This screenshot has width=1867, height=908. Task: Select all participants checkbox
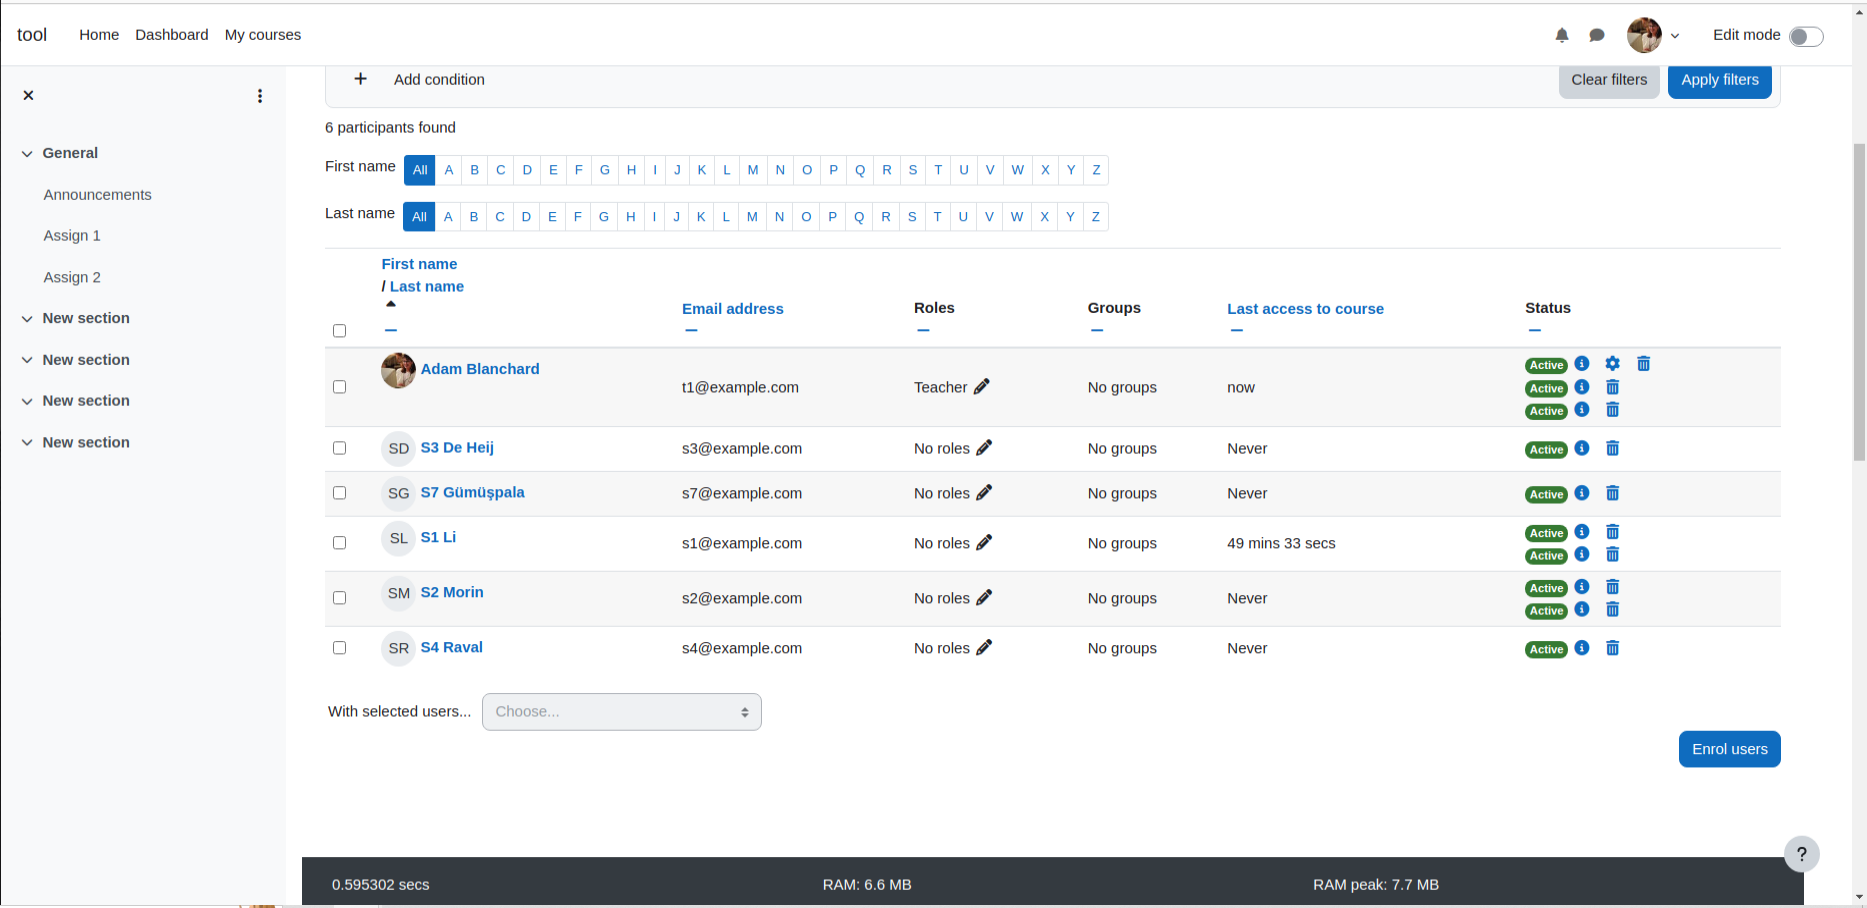(x=339, y=331)
